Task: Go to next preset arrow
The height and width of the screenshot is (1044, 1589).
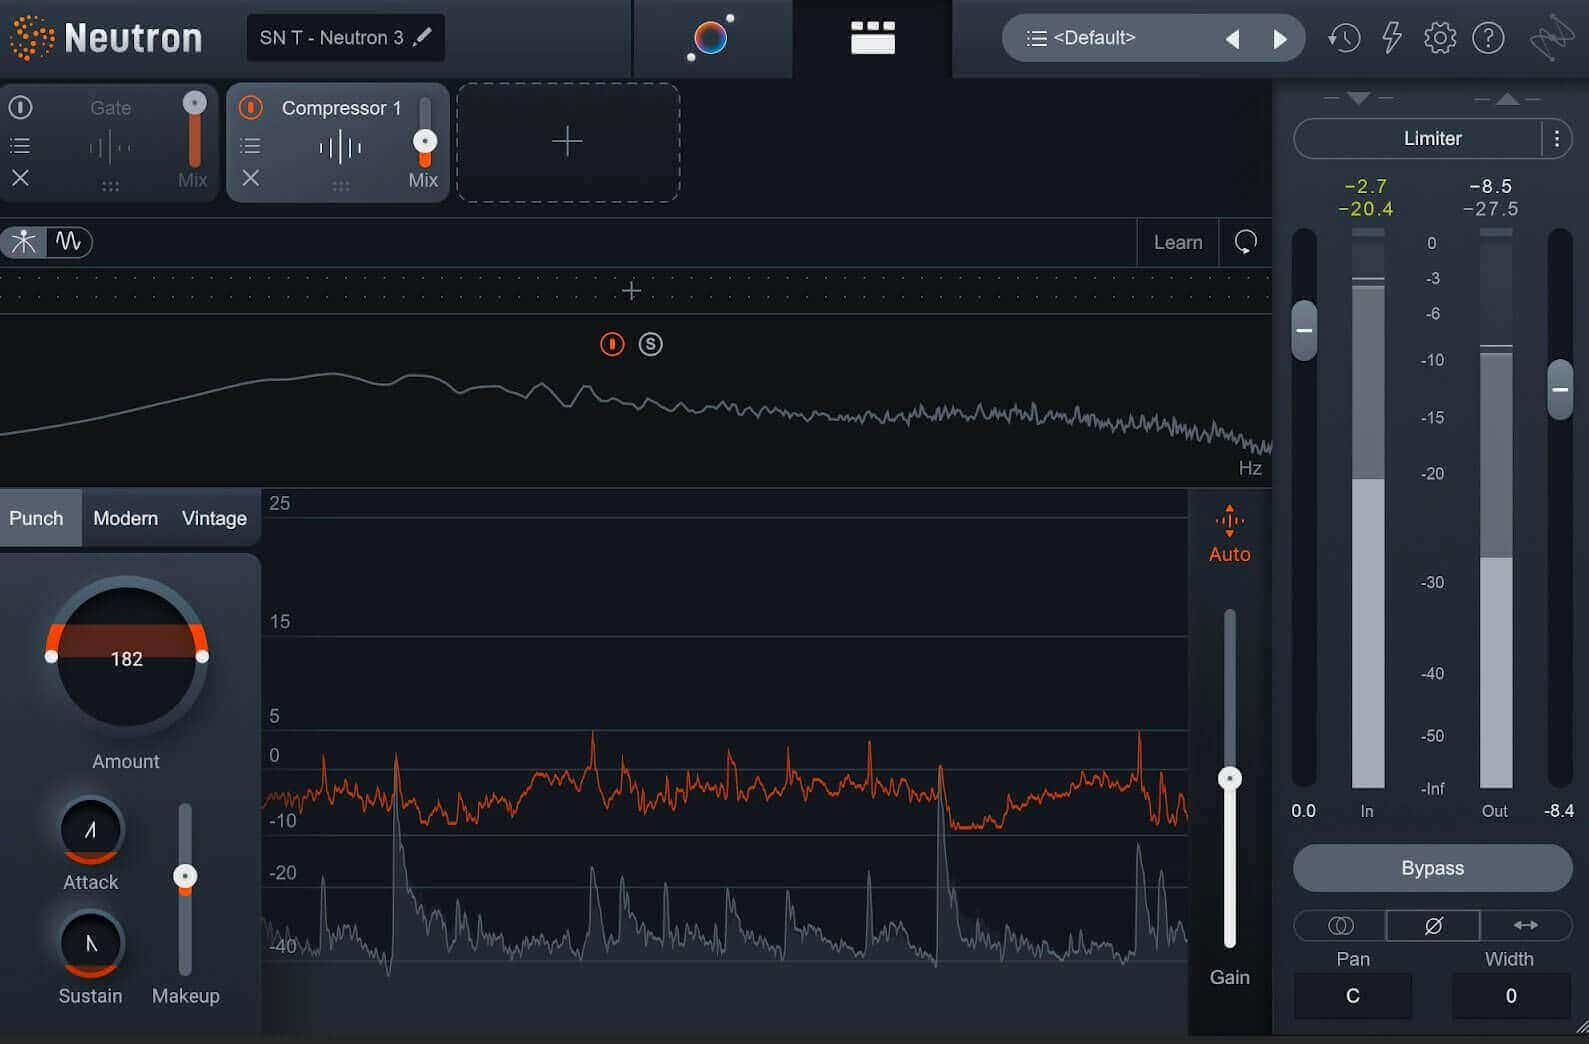Action: coord(1279,39)
